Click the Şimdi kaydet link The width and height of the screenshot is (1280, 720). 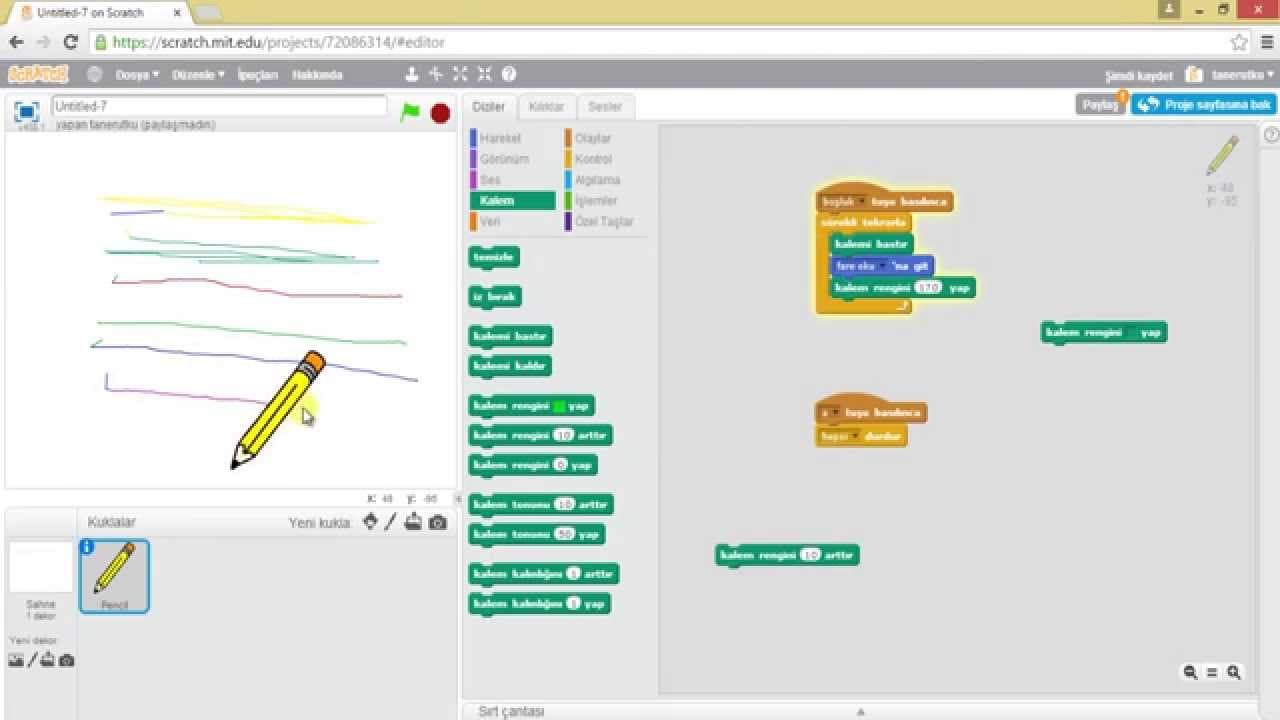pos(1138,76)
